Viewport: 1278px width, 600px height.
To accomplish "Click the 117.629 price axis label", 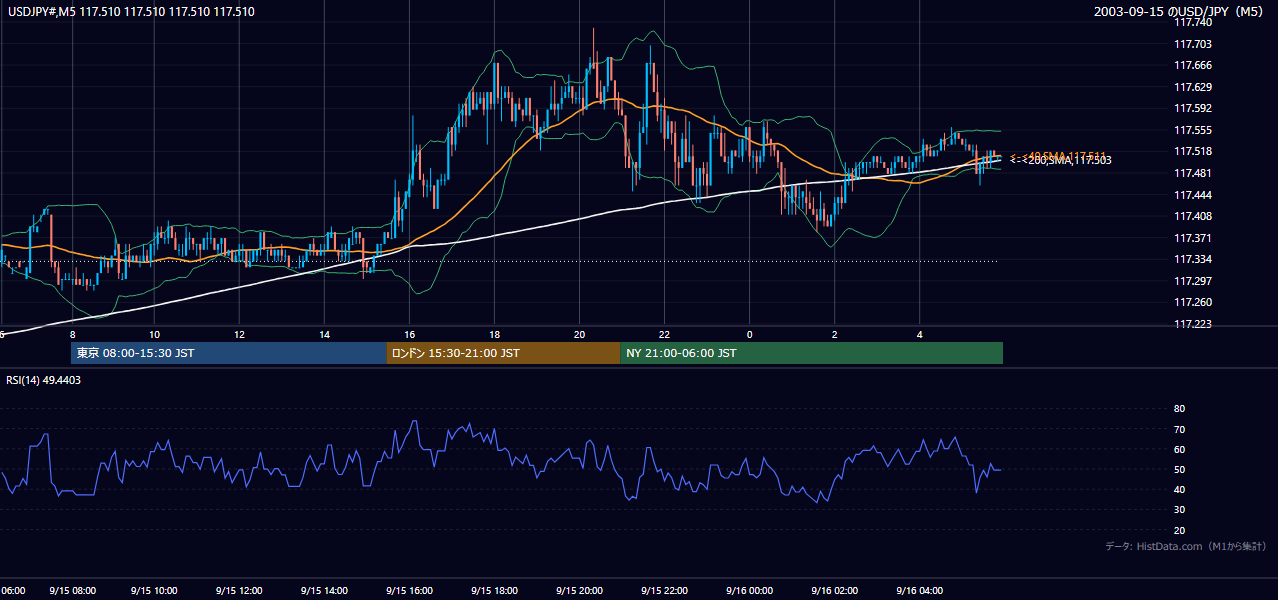I will [1192, 87].
